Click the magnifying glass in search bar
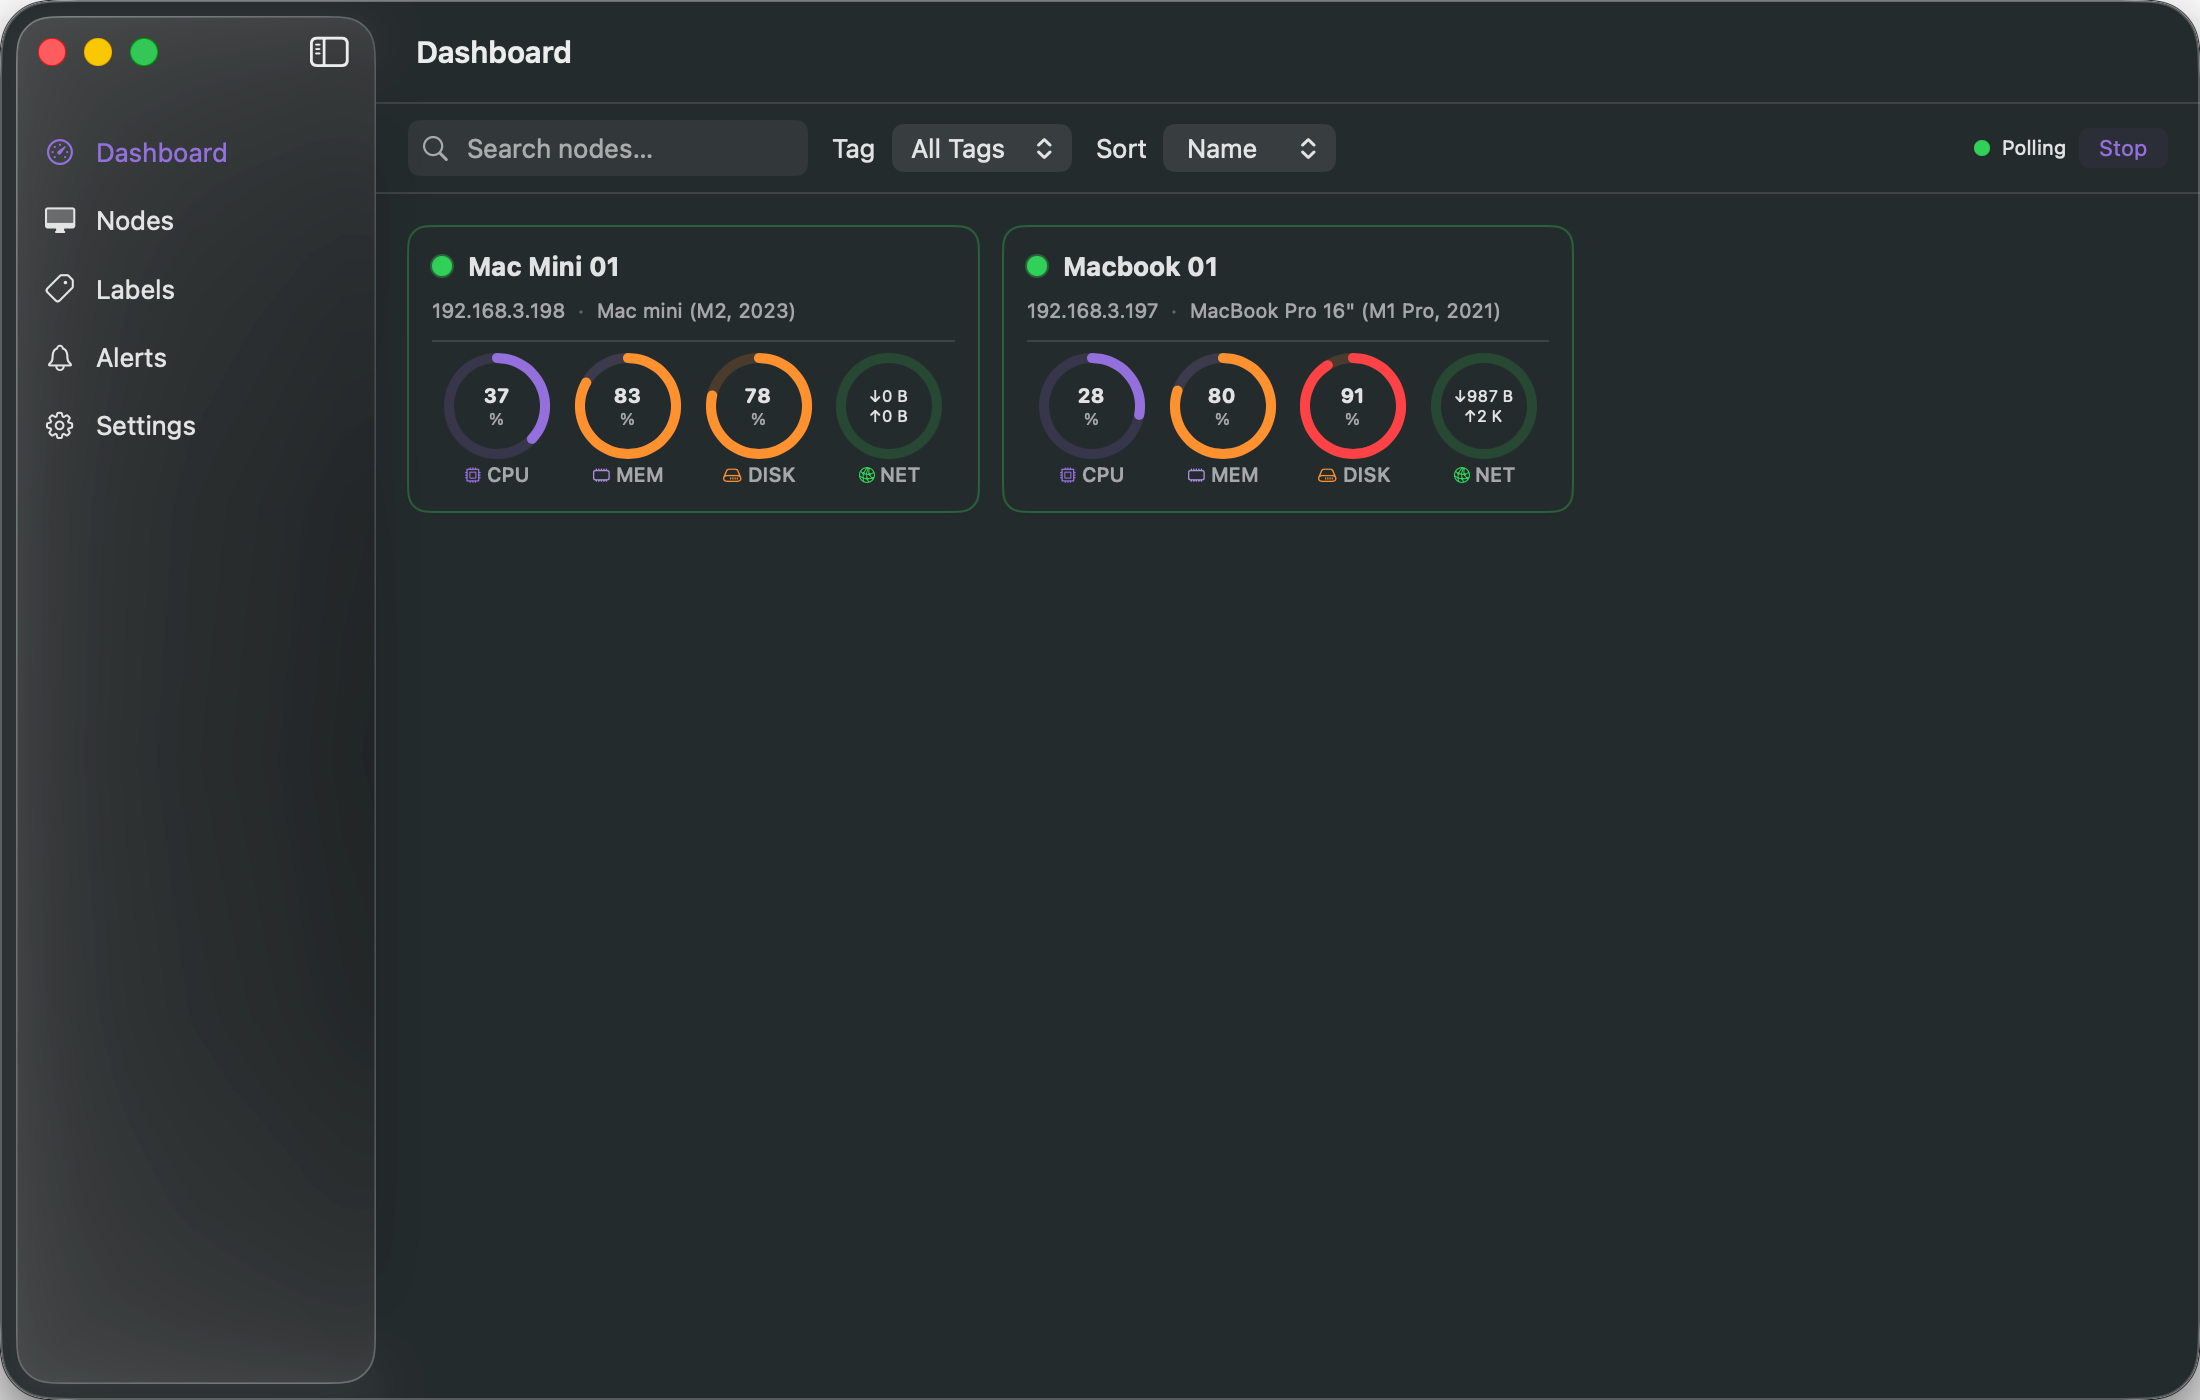This screenshot has width=2200, height=1400. coord(435,148)
